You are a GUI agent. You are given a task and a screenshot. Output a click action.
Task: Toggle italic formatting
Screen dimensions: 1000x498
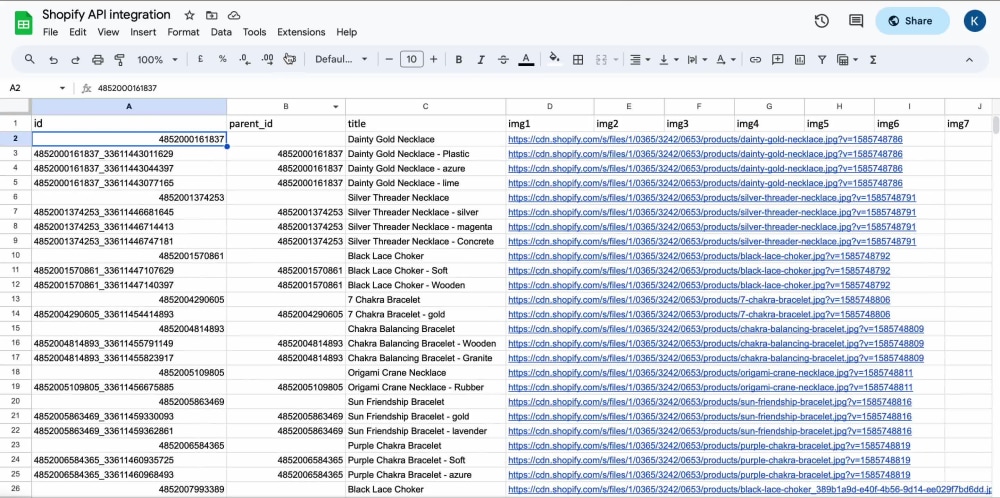tap(481, 59)
